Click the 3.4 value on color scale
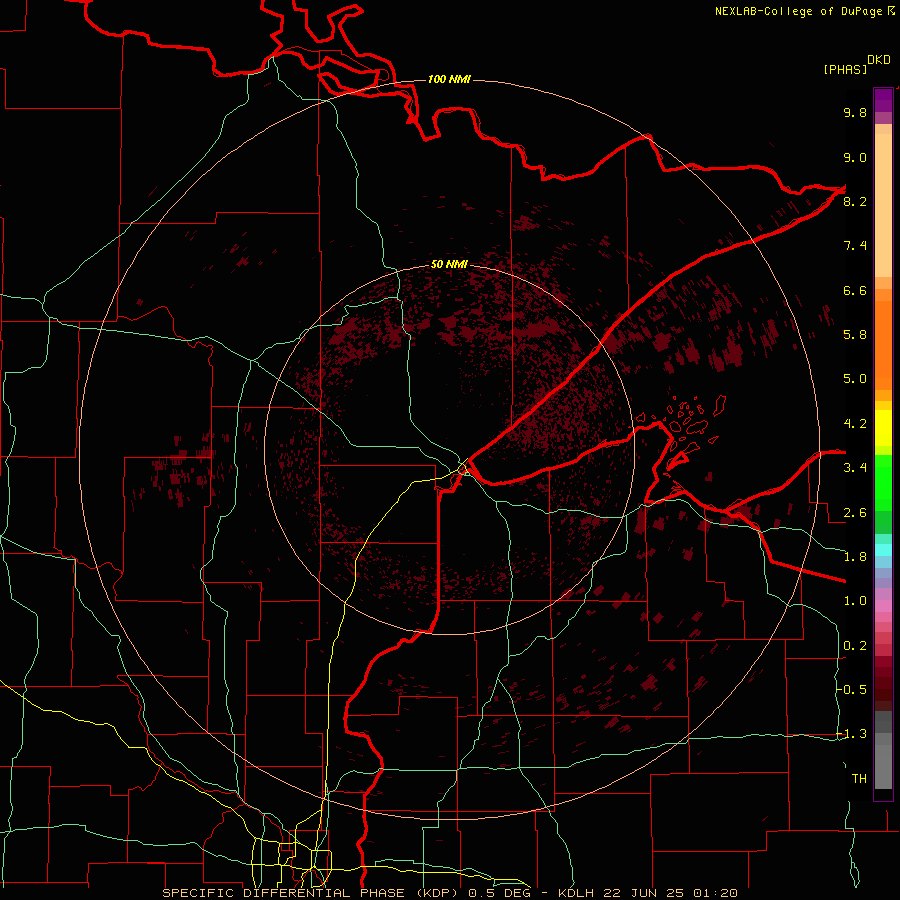The height and width of the screenshot is (900, 900). pyautogui.click(x=855, y=468)
